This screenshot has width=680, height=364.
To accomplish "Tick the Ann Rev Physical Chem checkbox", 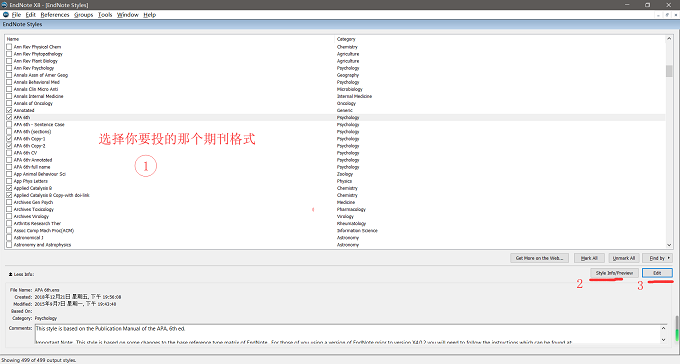I will [x=9, y=47].
